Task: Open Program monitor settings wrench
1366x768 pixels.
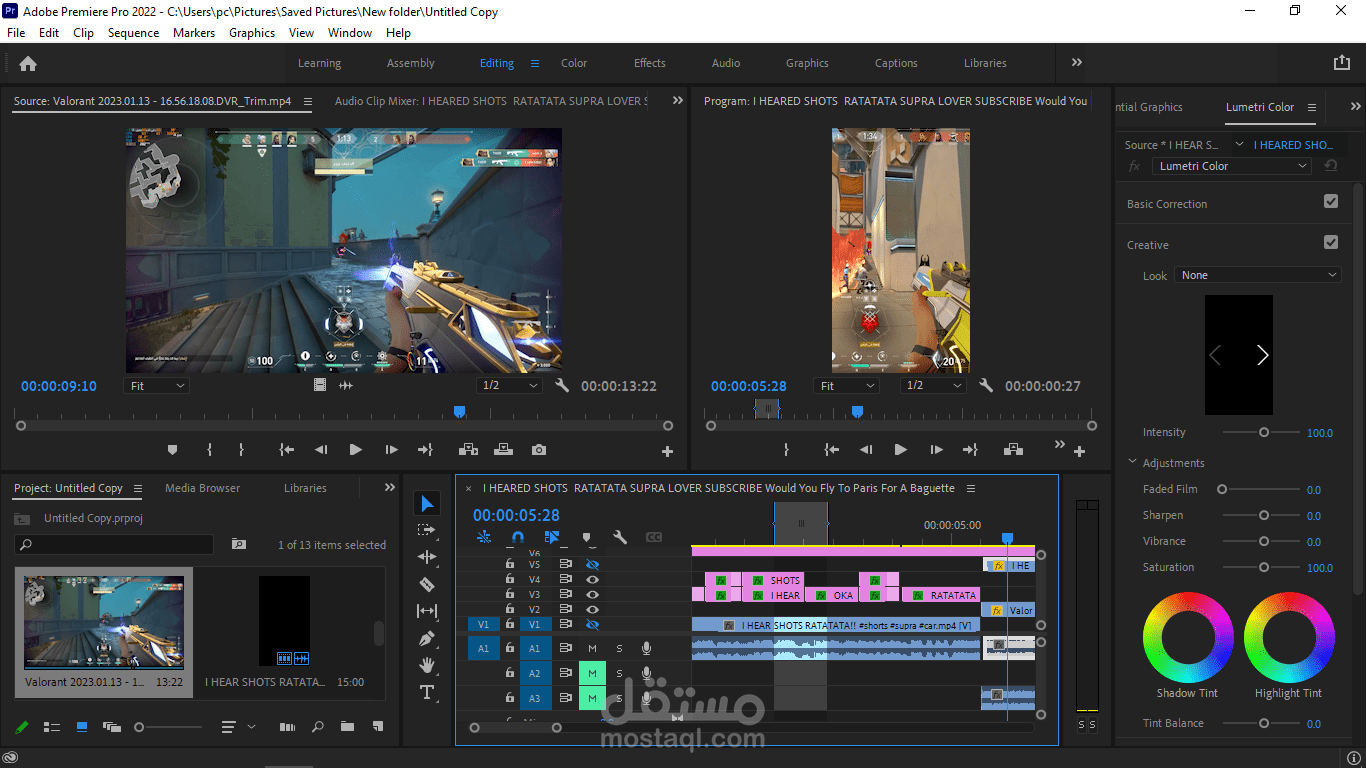Action: (x=986, y=385)
